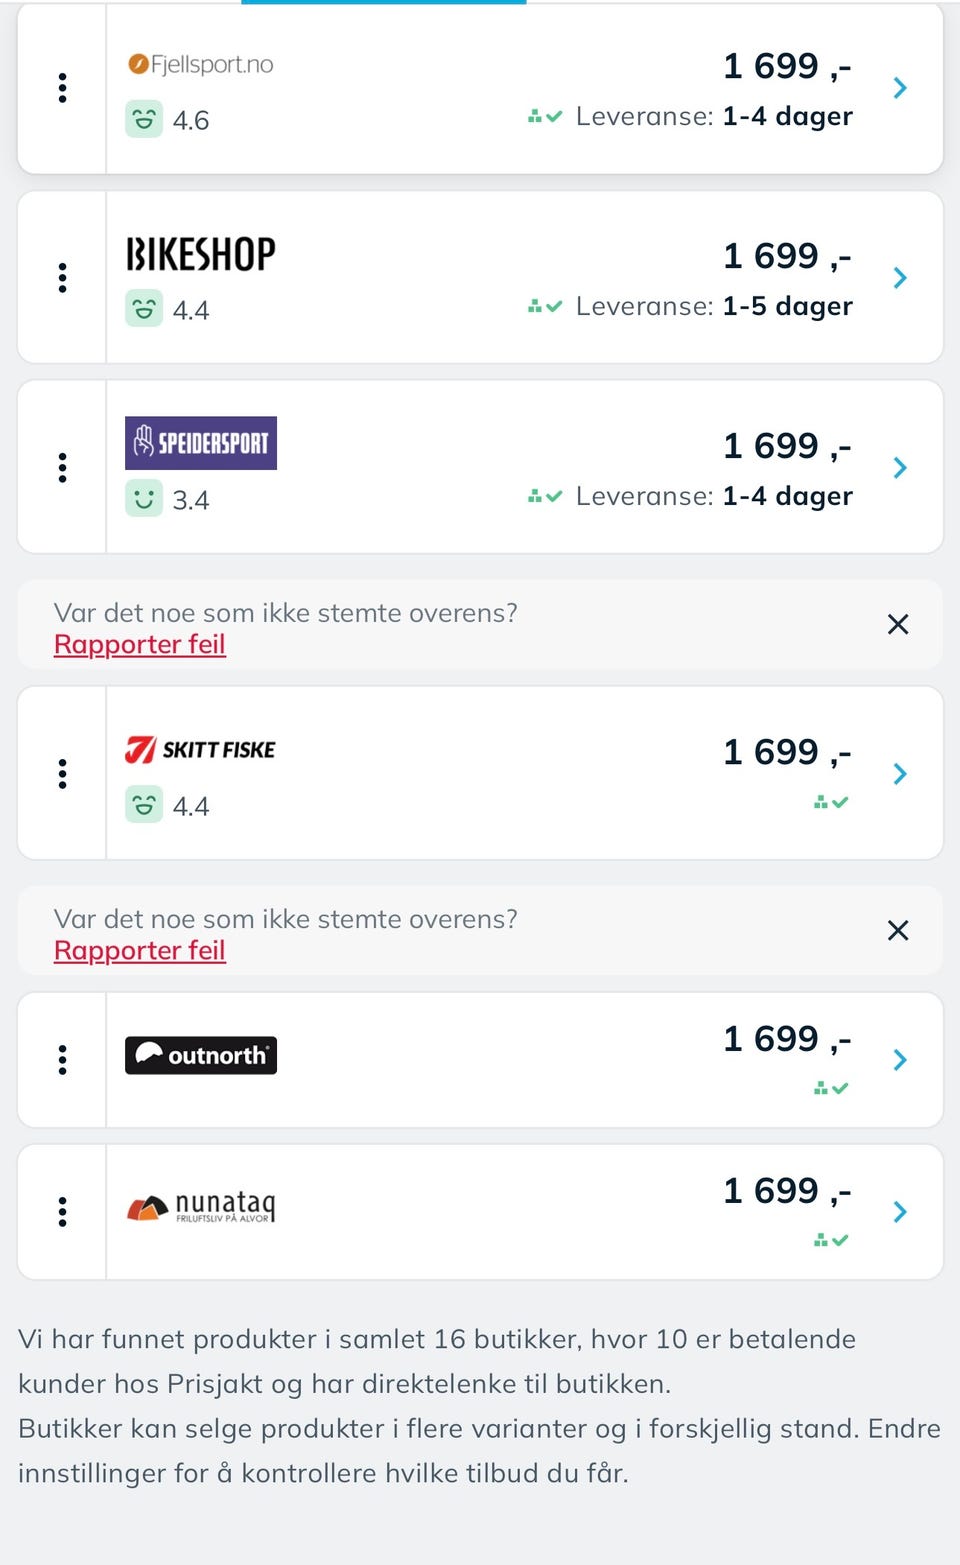960x1565 pixels.
Task: Click the Nunataq store logo
Action: (201, 1207)
